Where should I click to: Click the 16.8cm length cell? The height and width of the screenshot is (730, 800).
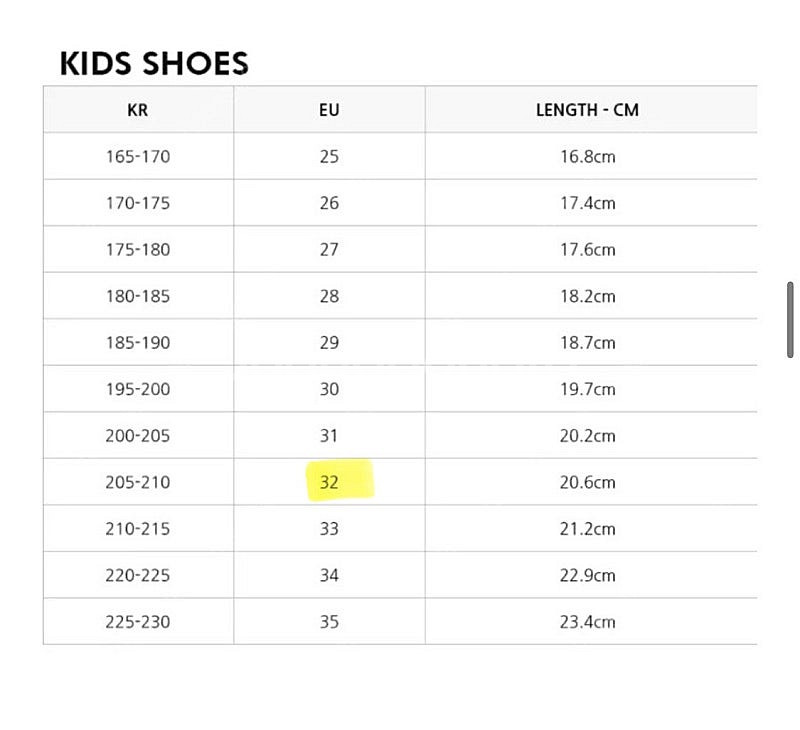coord(587,156)
